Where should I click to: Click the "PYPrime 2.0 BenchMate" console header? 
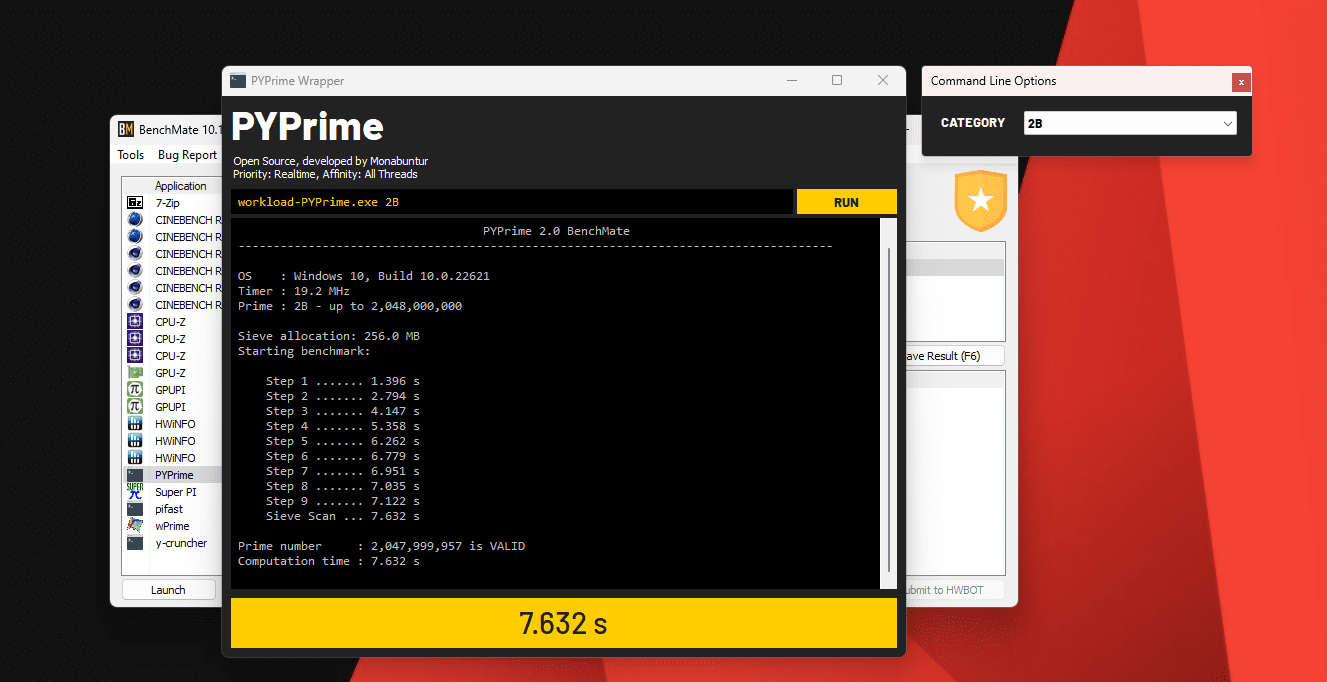tap(556, 231)
